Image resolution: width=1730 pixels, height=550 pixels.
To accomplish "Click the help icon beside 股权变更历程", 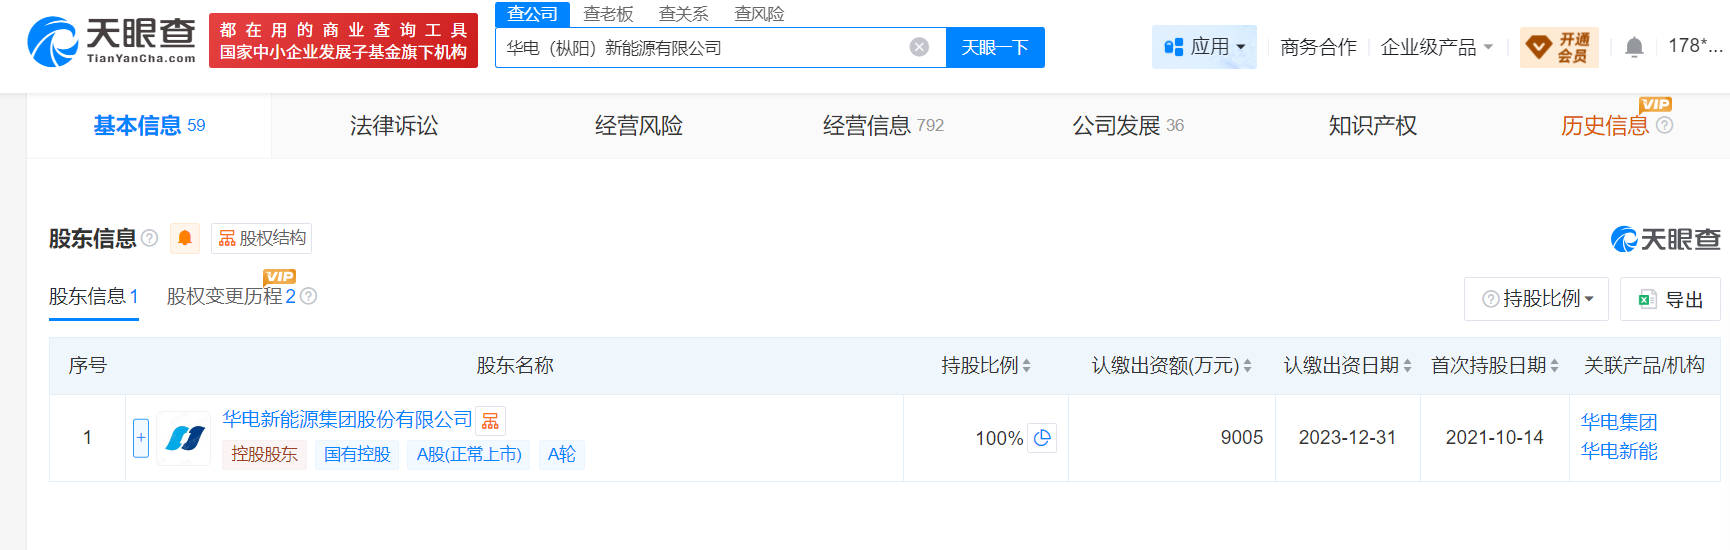I will click(309, 296).
